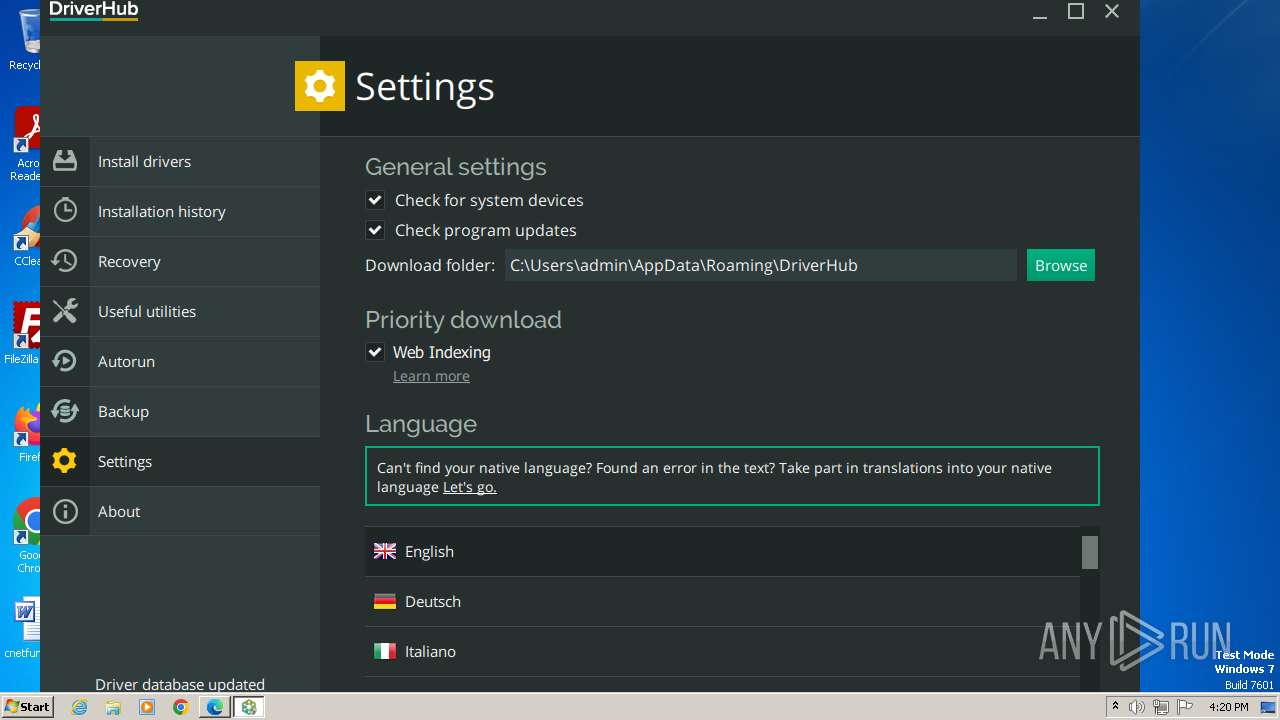Open the About section
The image size is (1280, 720).
(180, 511)
